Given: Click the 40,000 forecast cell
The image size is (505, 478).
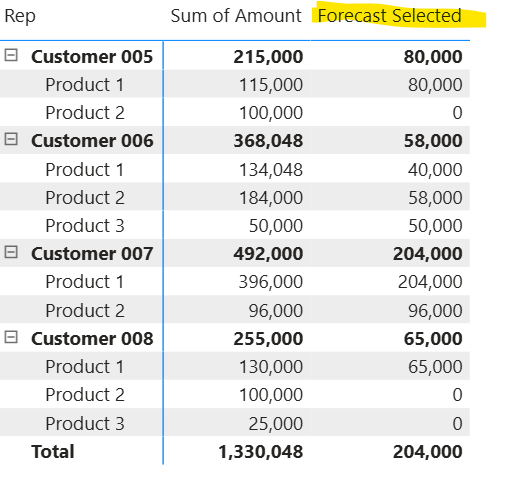Looking at the screenshot, I should click(435, 169).
